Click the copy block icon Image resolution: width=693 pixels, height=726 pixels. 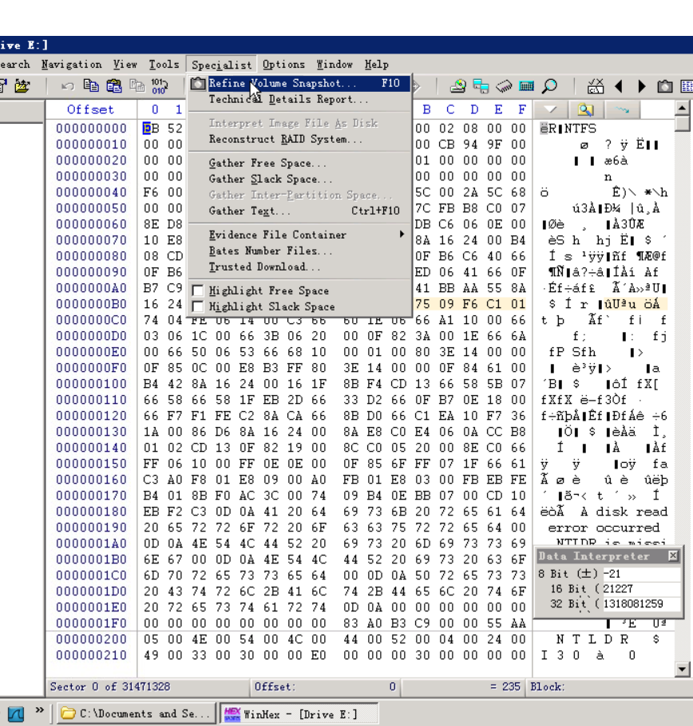(x=91, y=86)
